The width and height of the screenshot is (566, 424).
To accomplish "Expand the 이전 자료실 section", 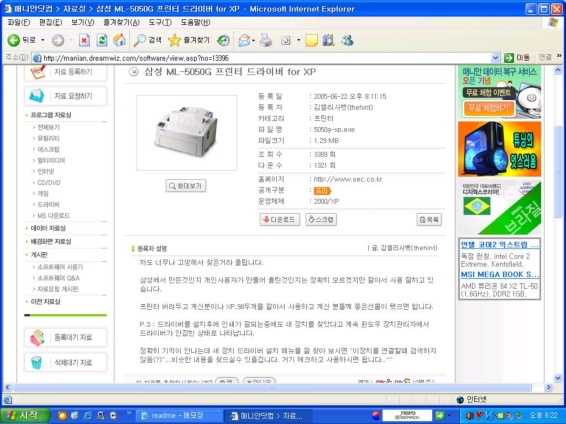I will tap(45, 301).
